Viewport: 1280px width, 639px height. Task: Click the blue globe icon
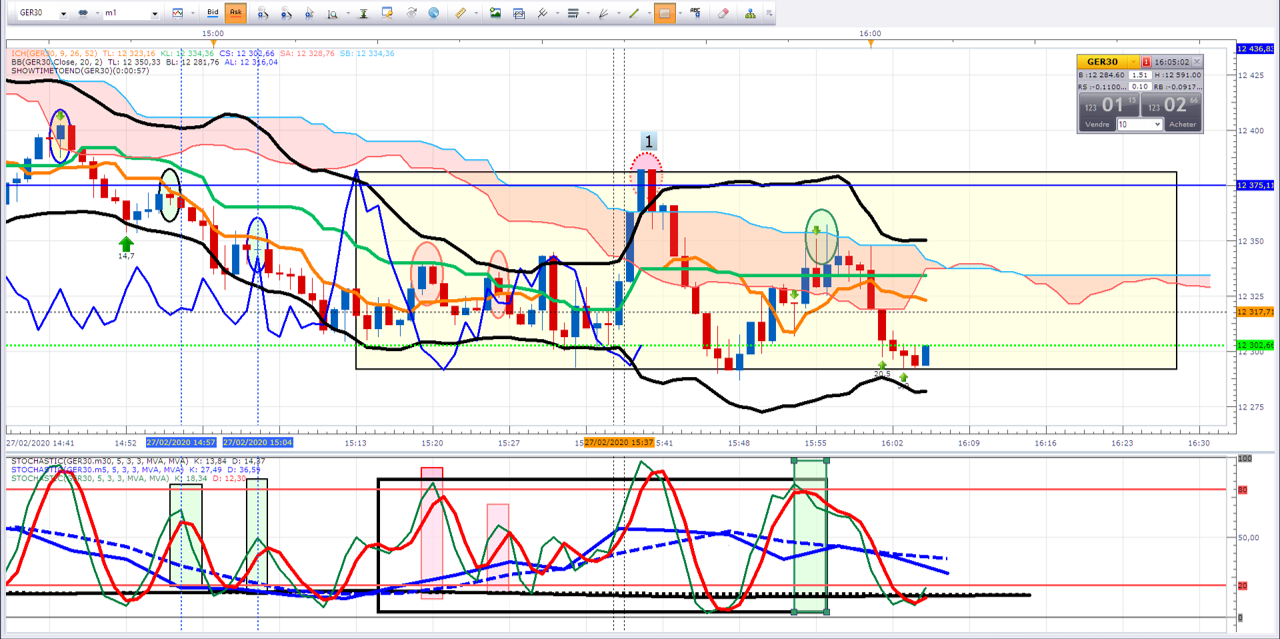[x=433, y=13]
